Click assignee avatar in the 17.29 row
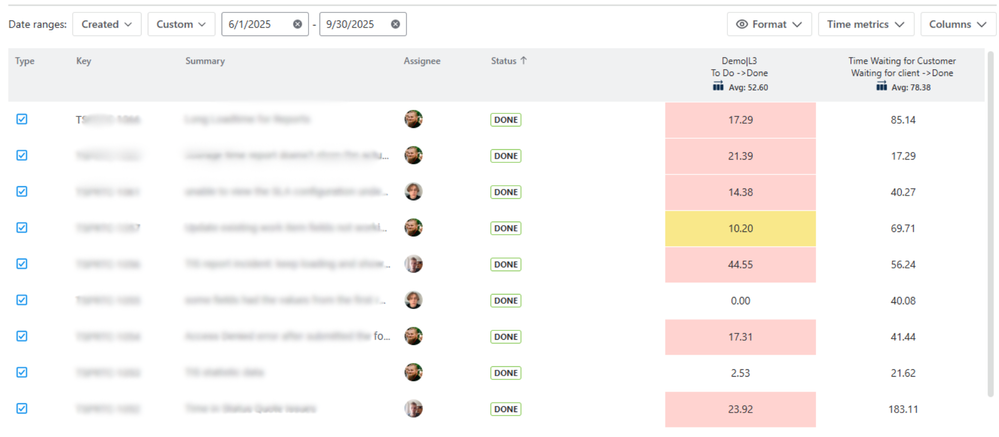Screen dimensions: 999x437 click(413, 119)
